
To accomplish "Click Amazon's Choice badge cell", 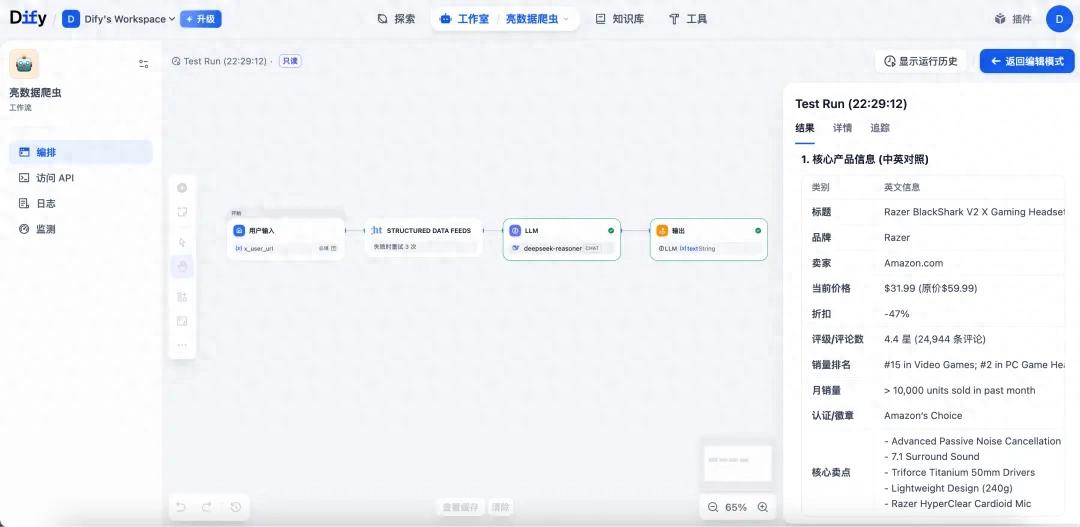I will 923,415.
